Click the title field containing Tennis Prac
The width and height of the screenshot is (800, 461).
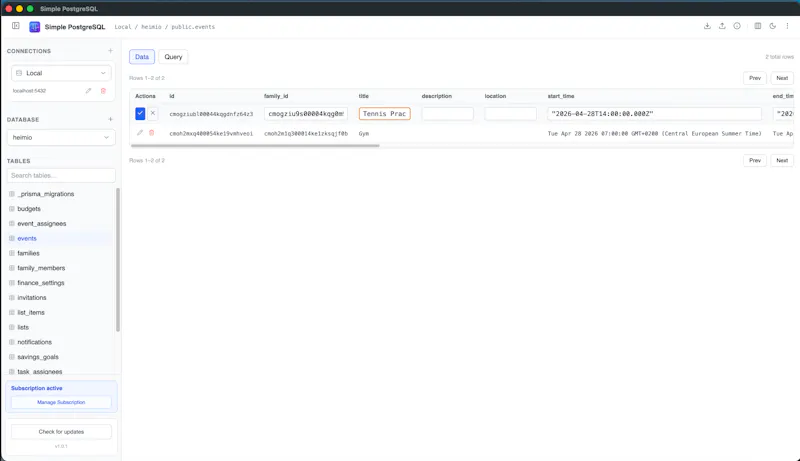coord(384,114)
